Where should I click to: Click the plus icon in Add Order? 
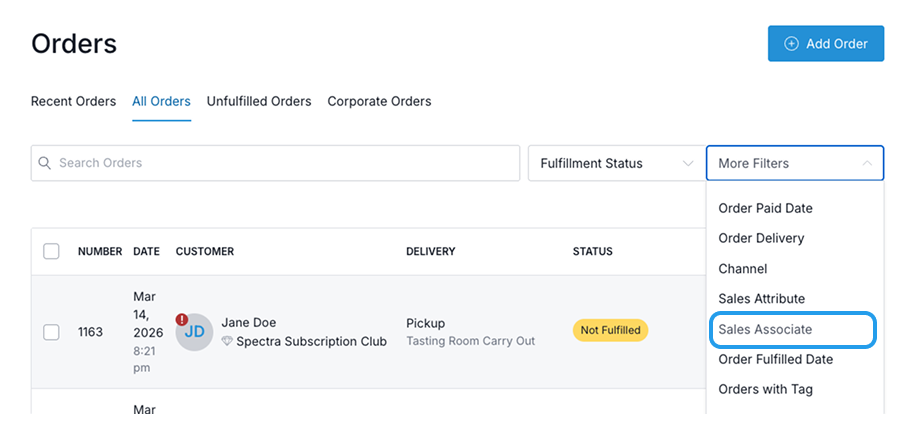791,44
